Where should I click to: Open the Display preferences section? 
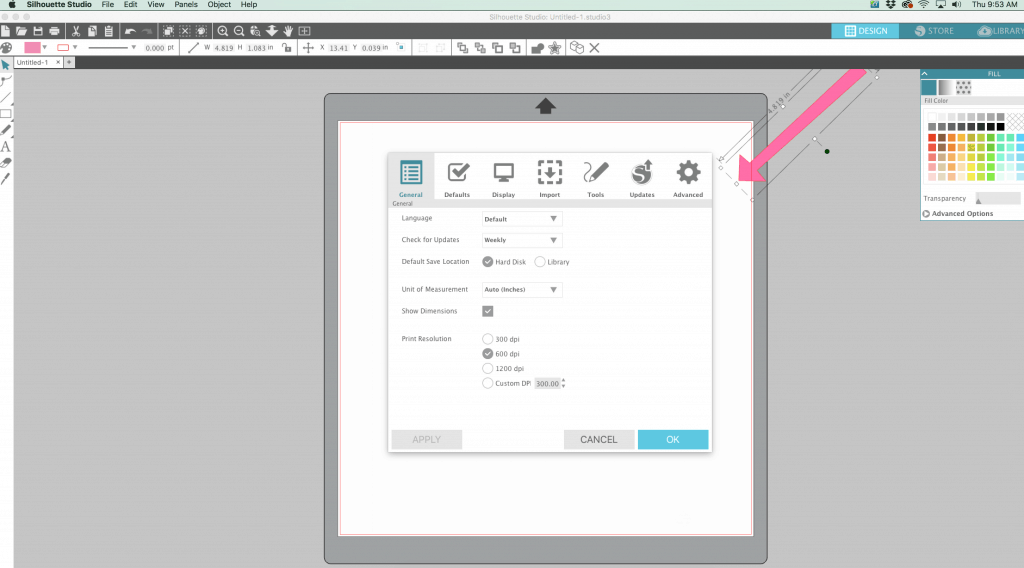(504, 179)
